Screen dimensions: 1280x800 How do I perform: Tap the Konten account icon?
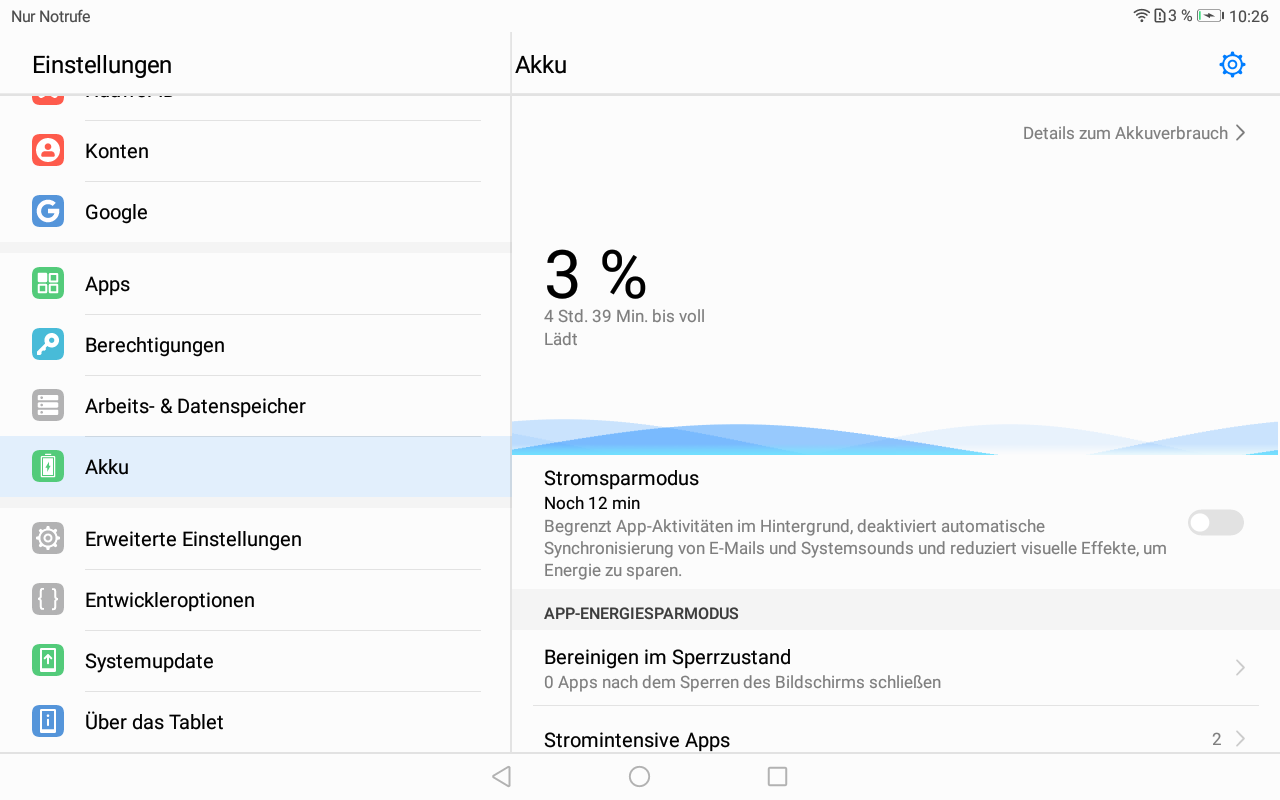(48, 151)
